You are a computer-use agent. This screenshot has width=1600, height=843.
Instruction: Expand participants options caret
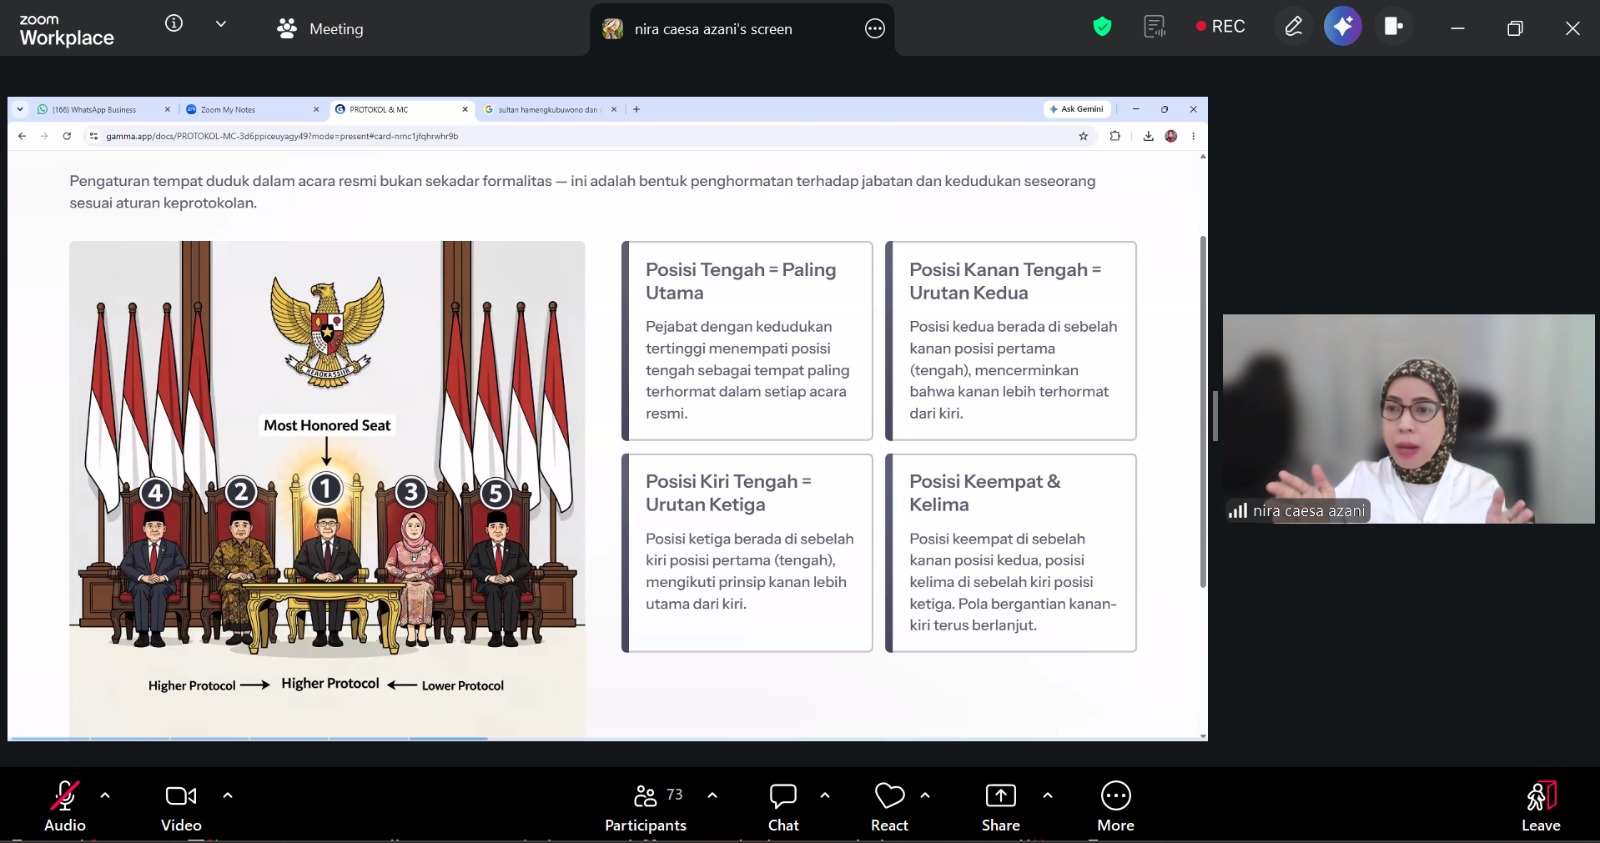712,796
